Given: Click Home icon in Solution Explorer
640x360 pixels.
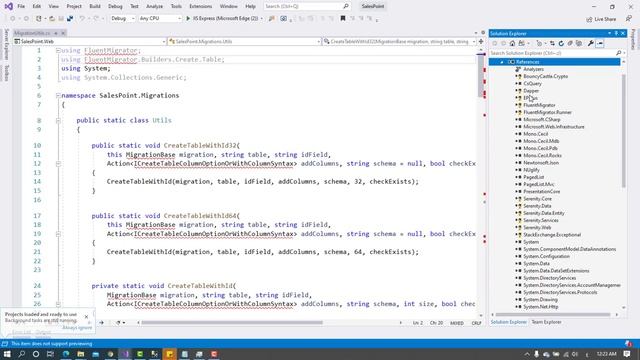Looking at the screenshot, I should coord(512,43).
